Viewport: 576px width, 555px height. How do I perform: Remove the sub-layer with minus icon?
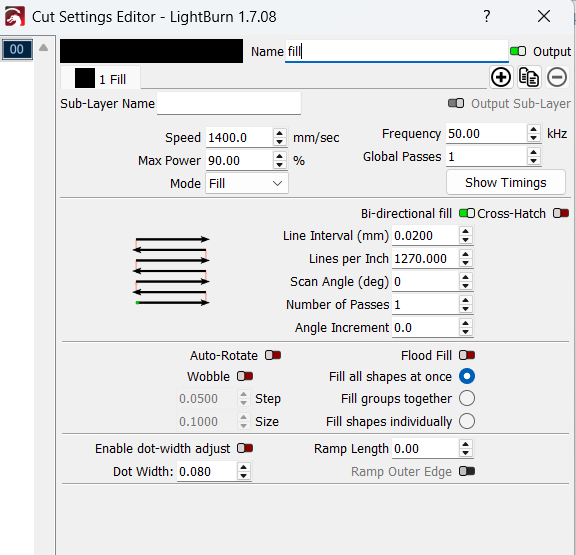(557, 78)
